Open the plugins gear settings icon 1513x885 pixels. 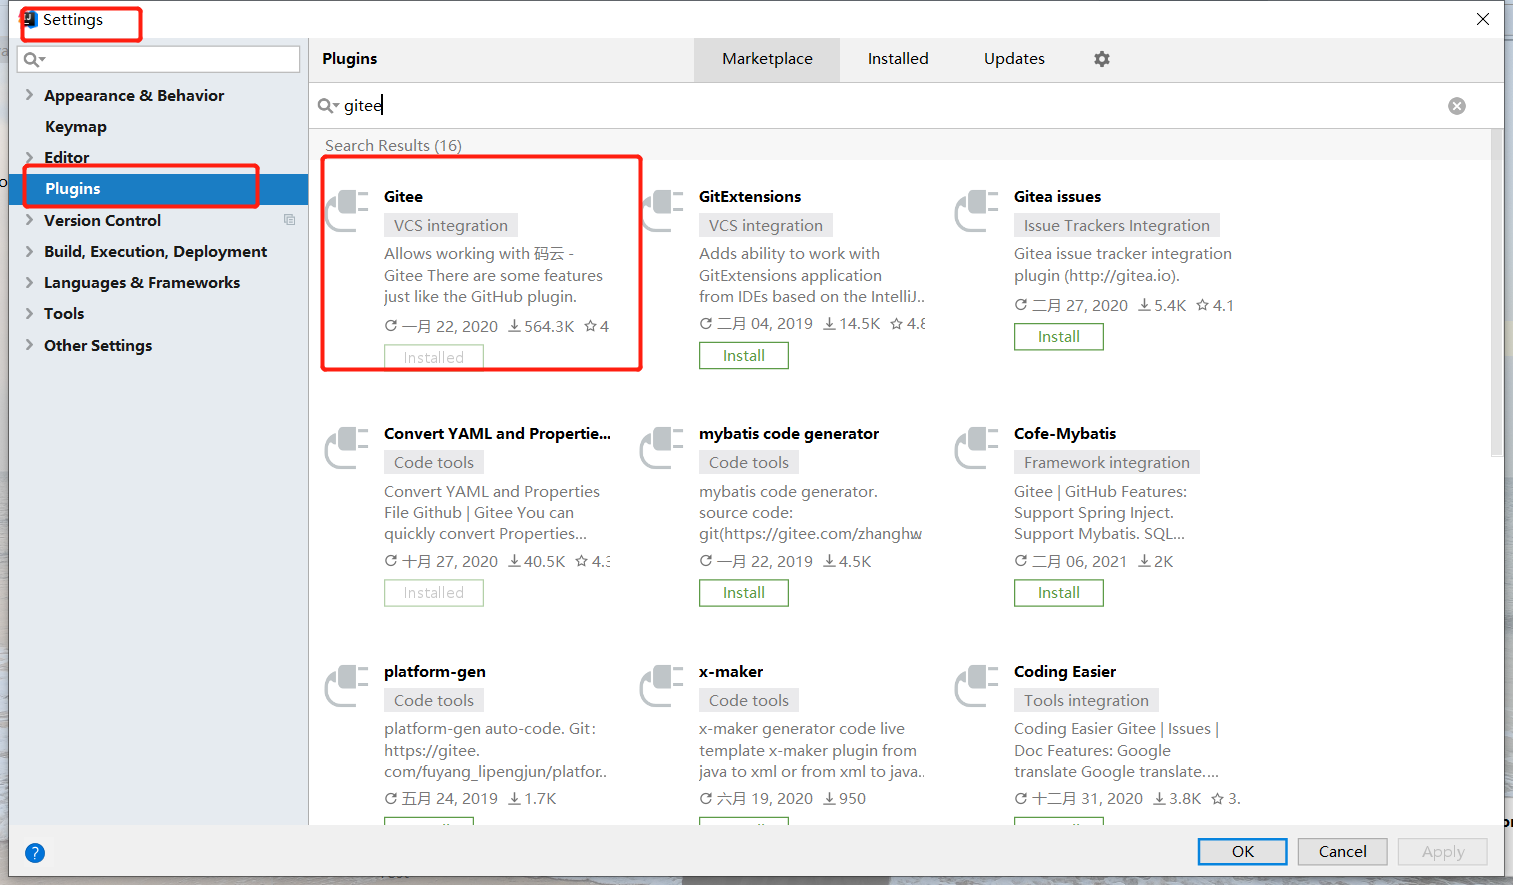point(1102,59)
